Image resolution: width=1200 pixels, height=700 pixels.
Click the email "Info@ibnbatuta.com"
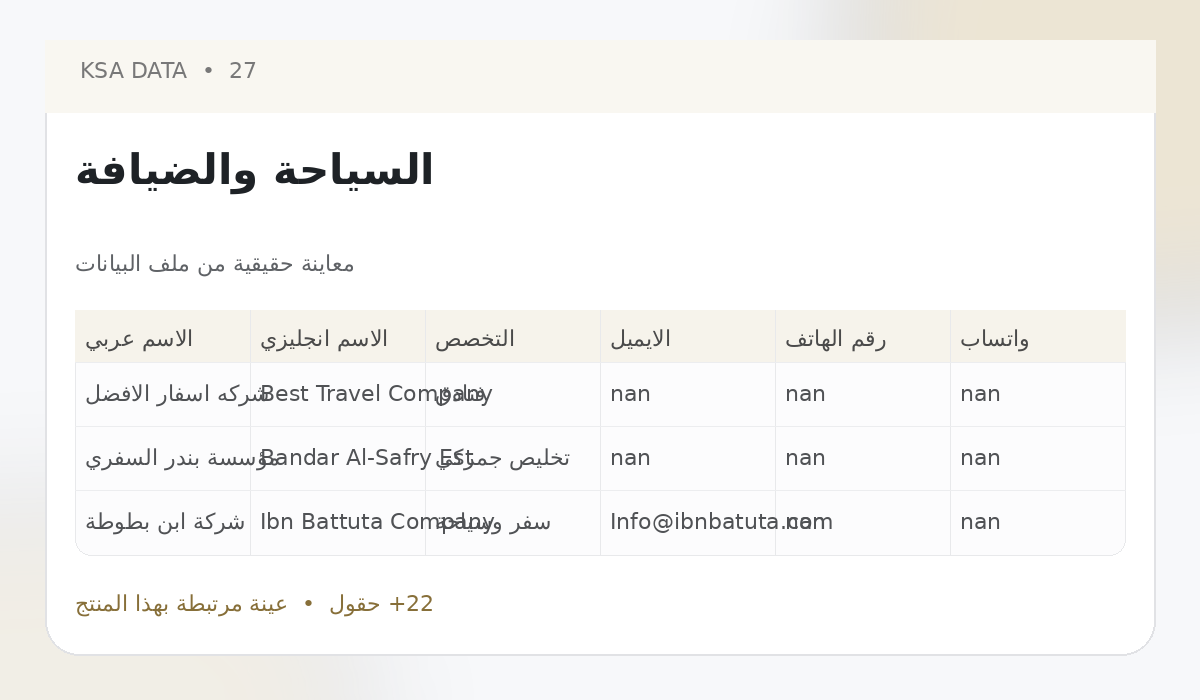688,523
